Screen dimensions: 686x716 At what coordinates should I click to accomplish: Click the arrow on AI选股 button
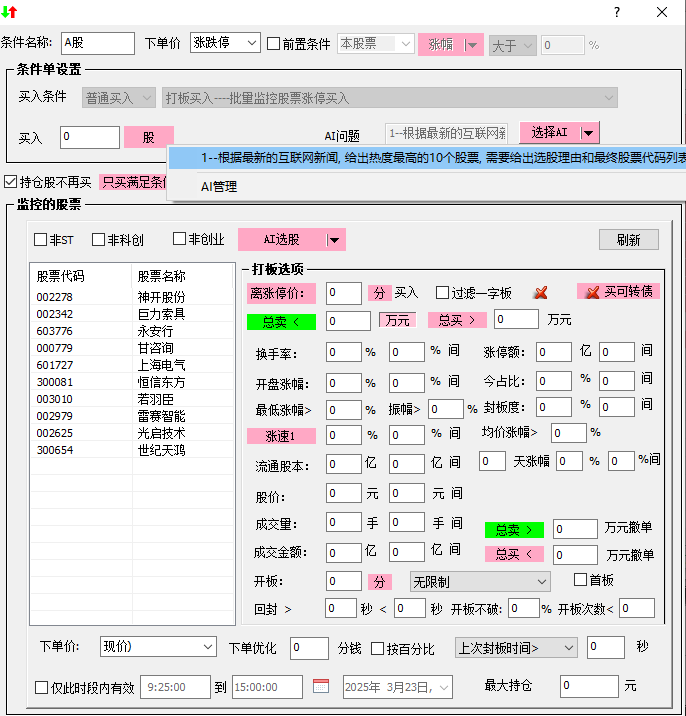[x=335, y=240]
